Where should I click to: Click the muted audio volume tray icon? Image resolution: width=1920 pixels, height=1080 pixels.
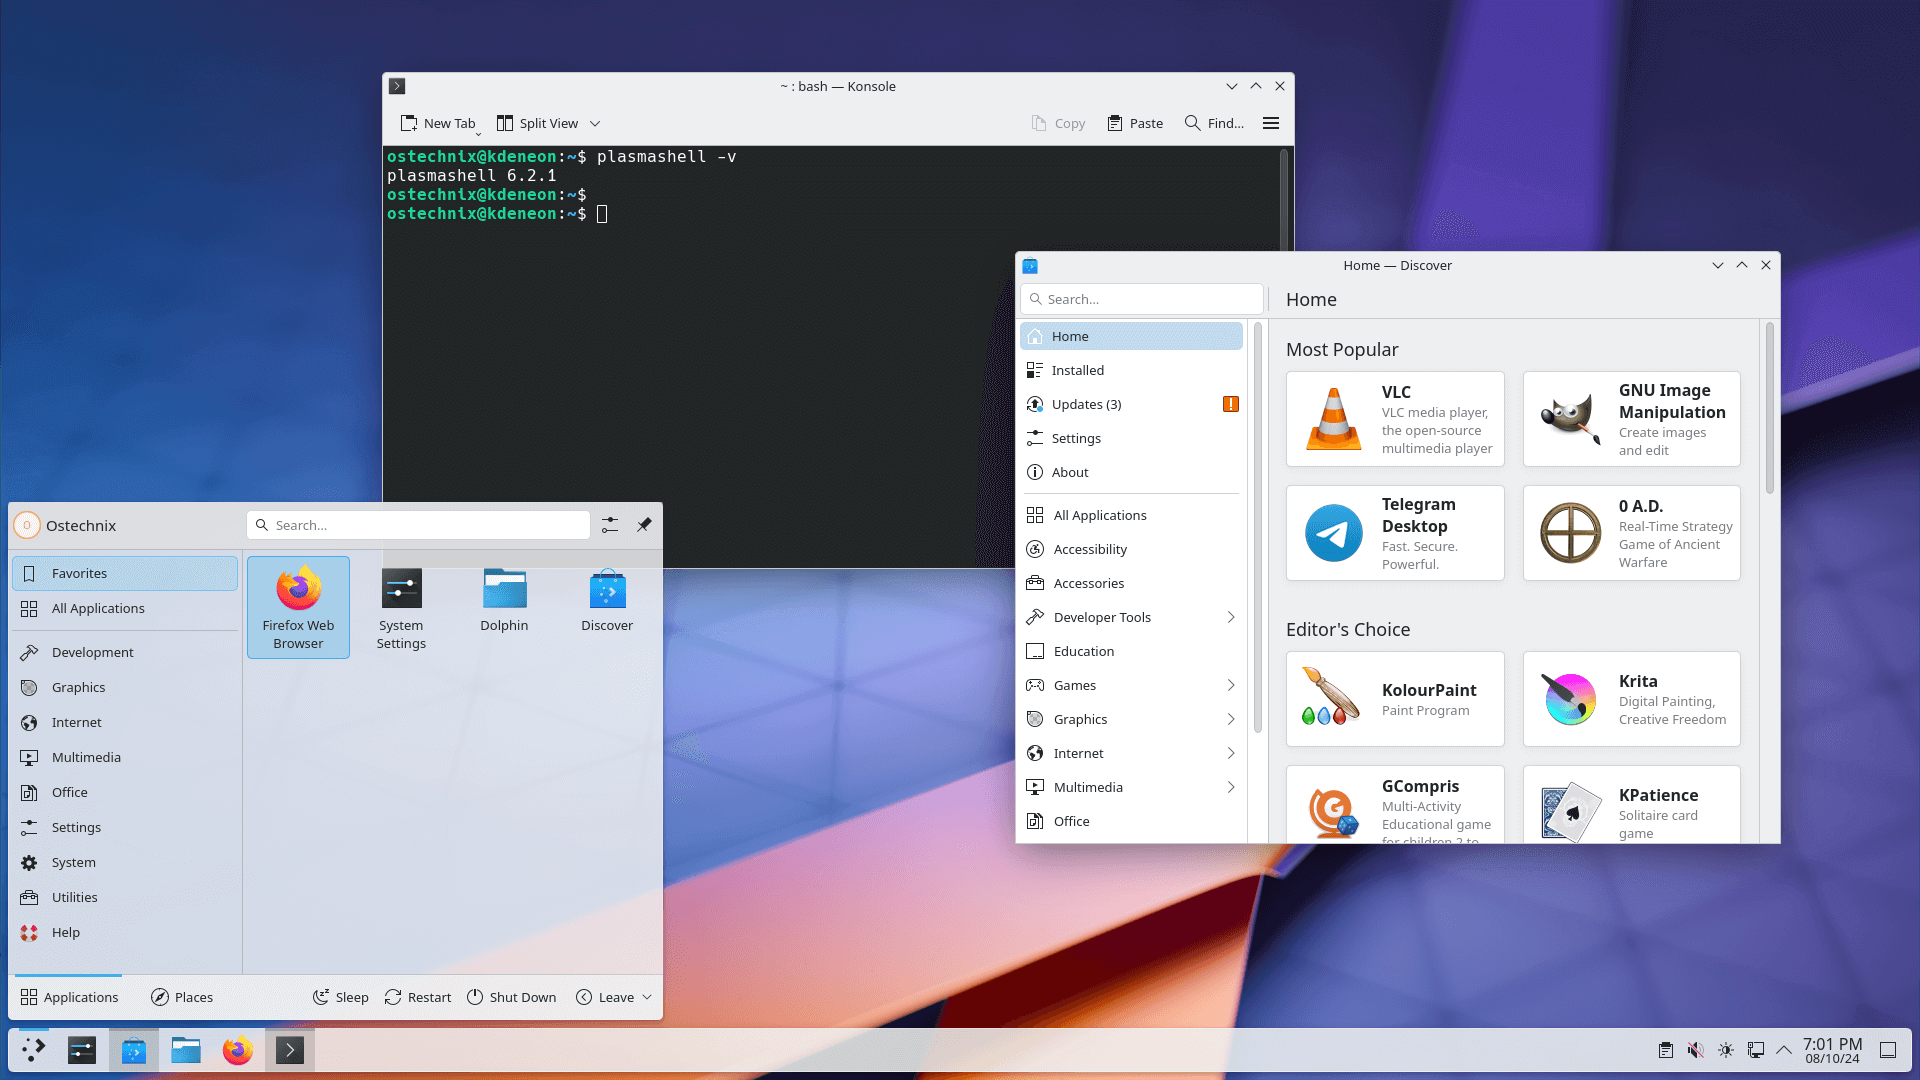coord(1695,1050)
